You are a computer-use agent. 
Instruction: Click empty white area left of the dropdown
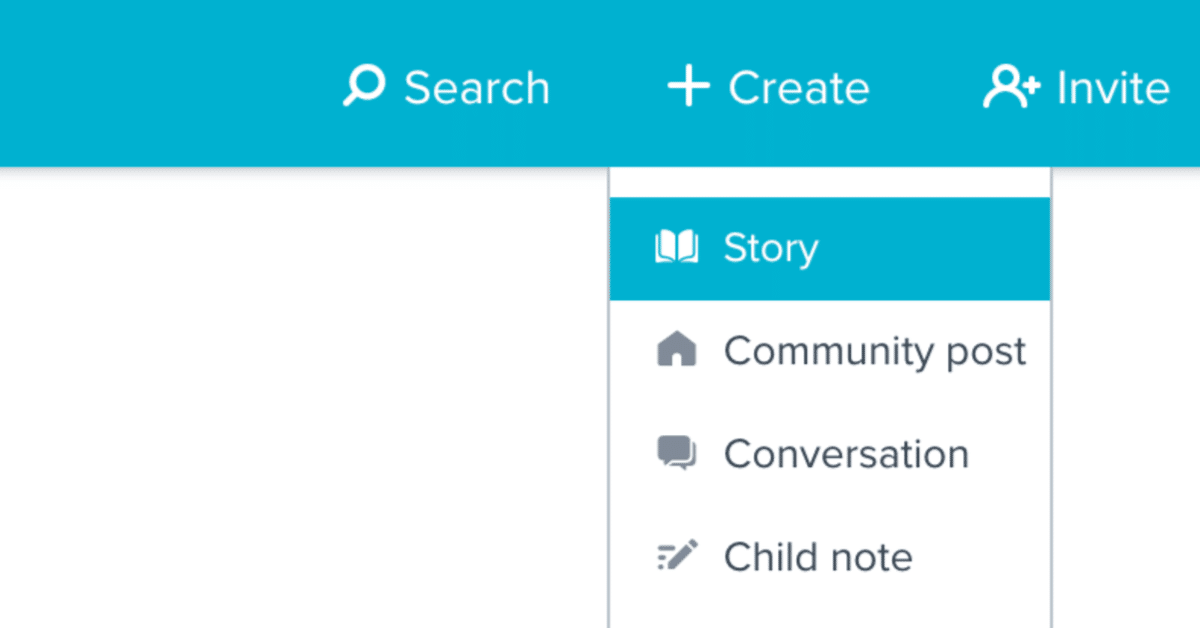(x=300, y=400)
